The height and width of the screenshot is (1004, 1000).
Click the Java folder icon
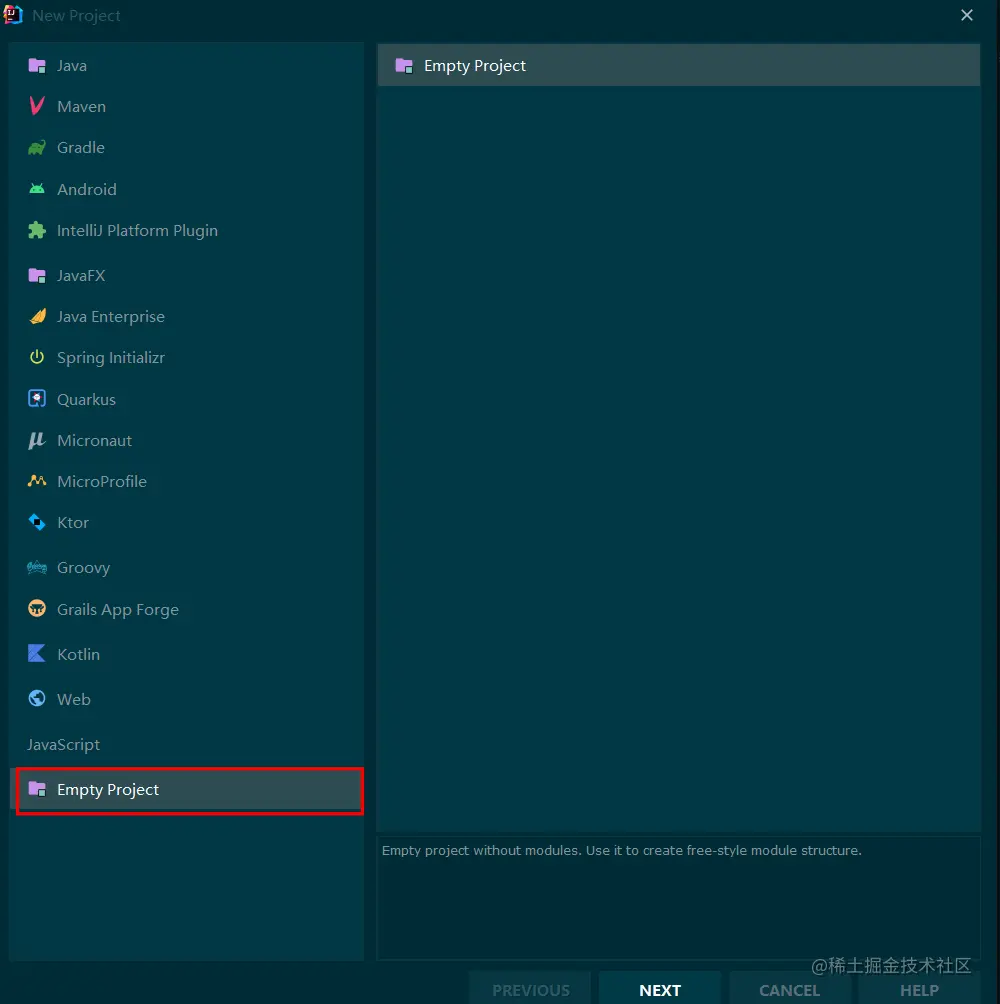coord(37,65)
